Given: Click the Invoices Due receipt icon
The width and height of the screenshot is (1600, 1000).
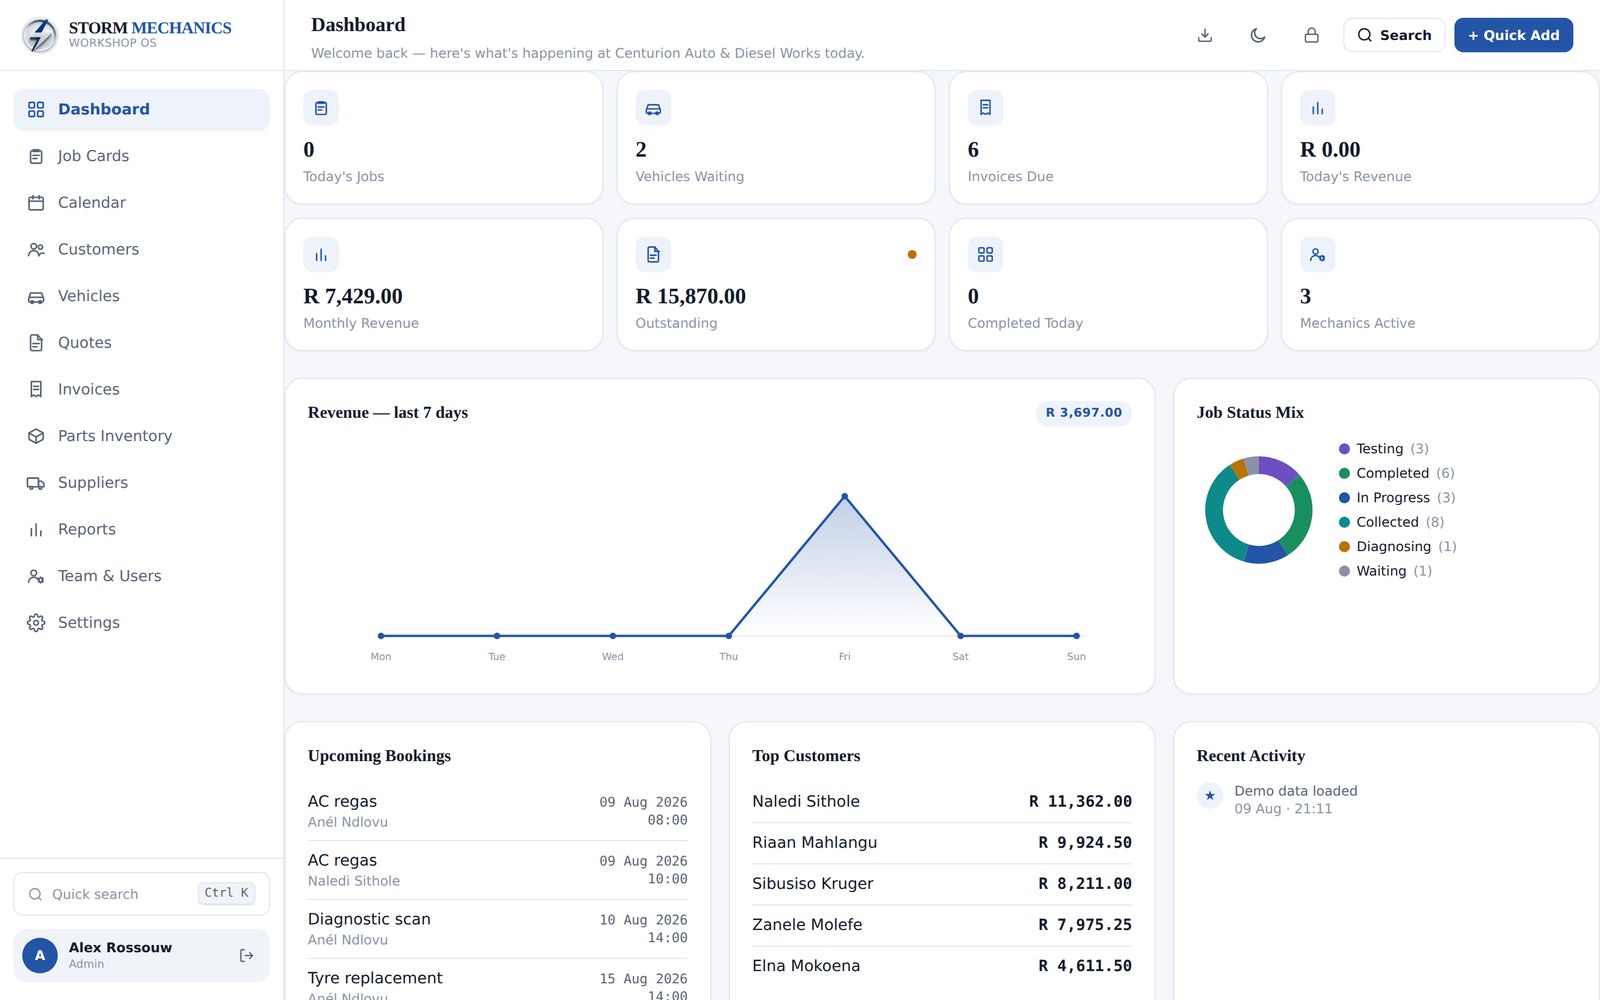Looking at the screenshot, I should 985,108.
